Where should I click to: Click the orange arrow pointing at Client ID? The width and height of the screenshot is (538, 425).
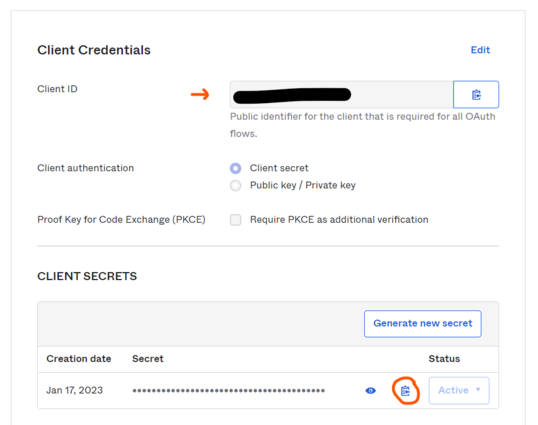click(x=200, y=94)
